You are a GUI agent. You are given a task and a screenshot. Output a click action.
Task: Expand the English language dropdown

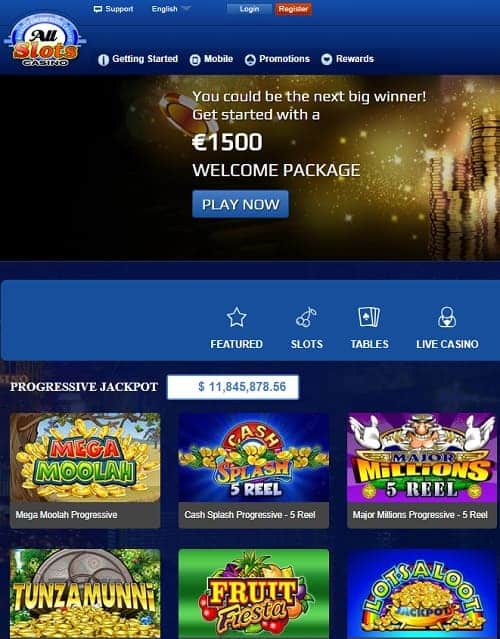[x=170, y=9]
